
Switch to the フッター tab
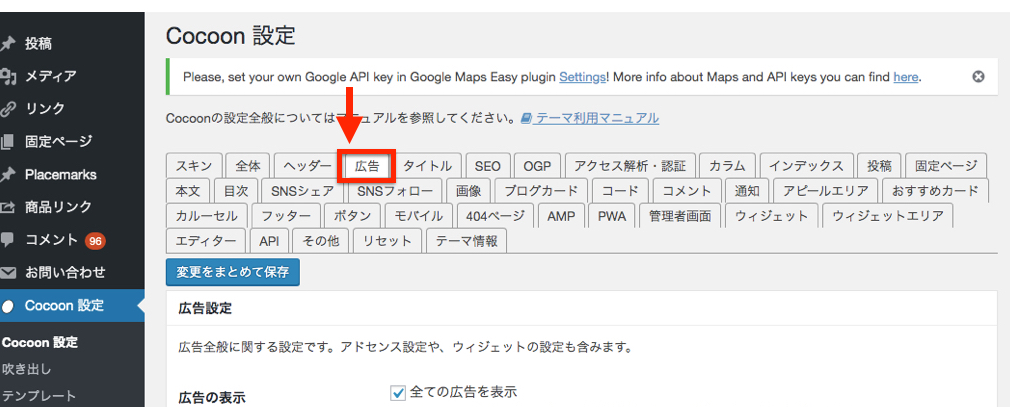pyautogui.click(x=286, y=216)
